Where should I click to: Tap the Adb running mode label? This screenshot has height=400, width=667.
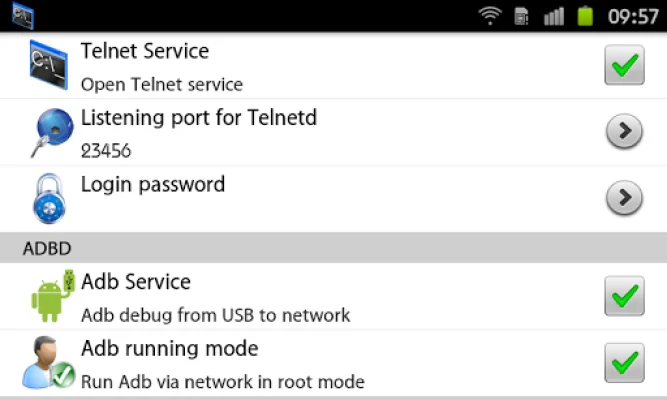[x=169, y=349]
